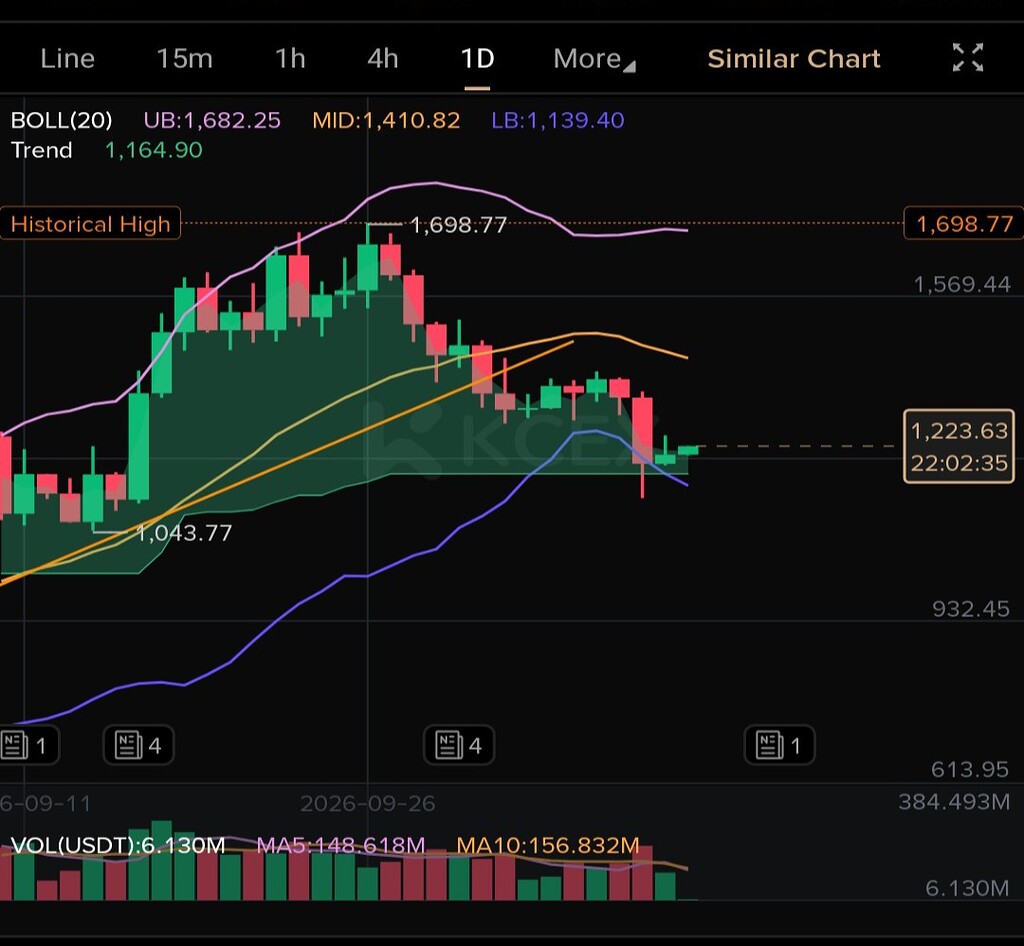Click the VOL(USDT):6.130M volume label

[x=118, y=845]
